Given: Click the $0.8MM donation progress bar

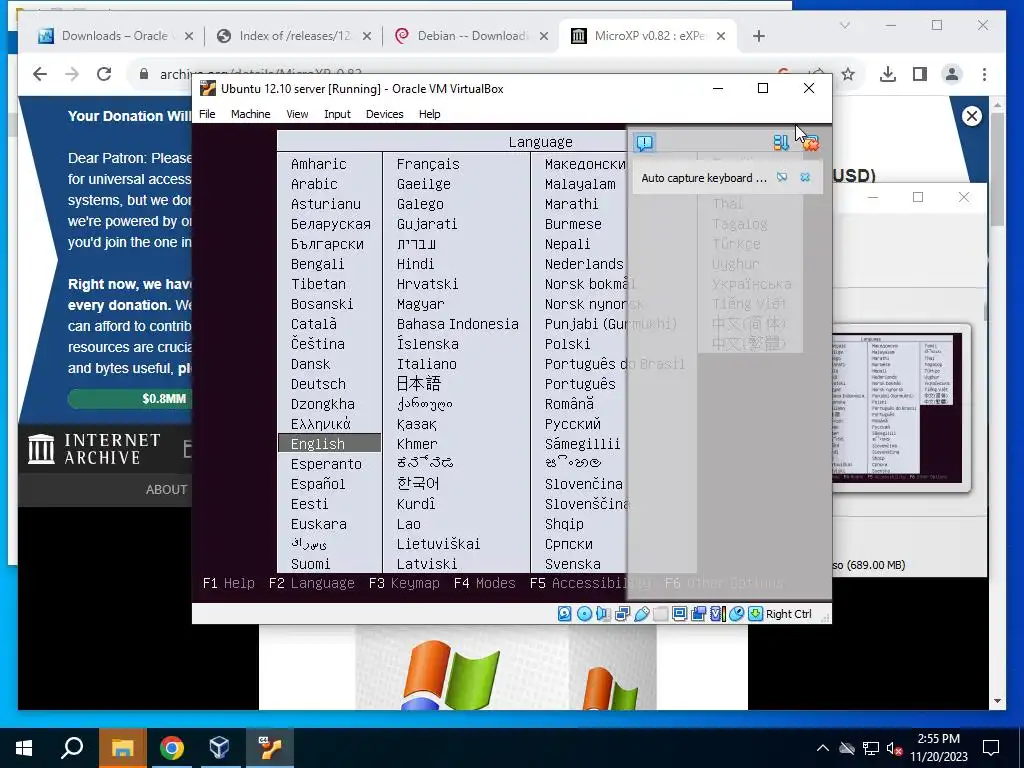Looking at the screenshot, I should point(131,398).
